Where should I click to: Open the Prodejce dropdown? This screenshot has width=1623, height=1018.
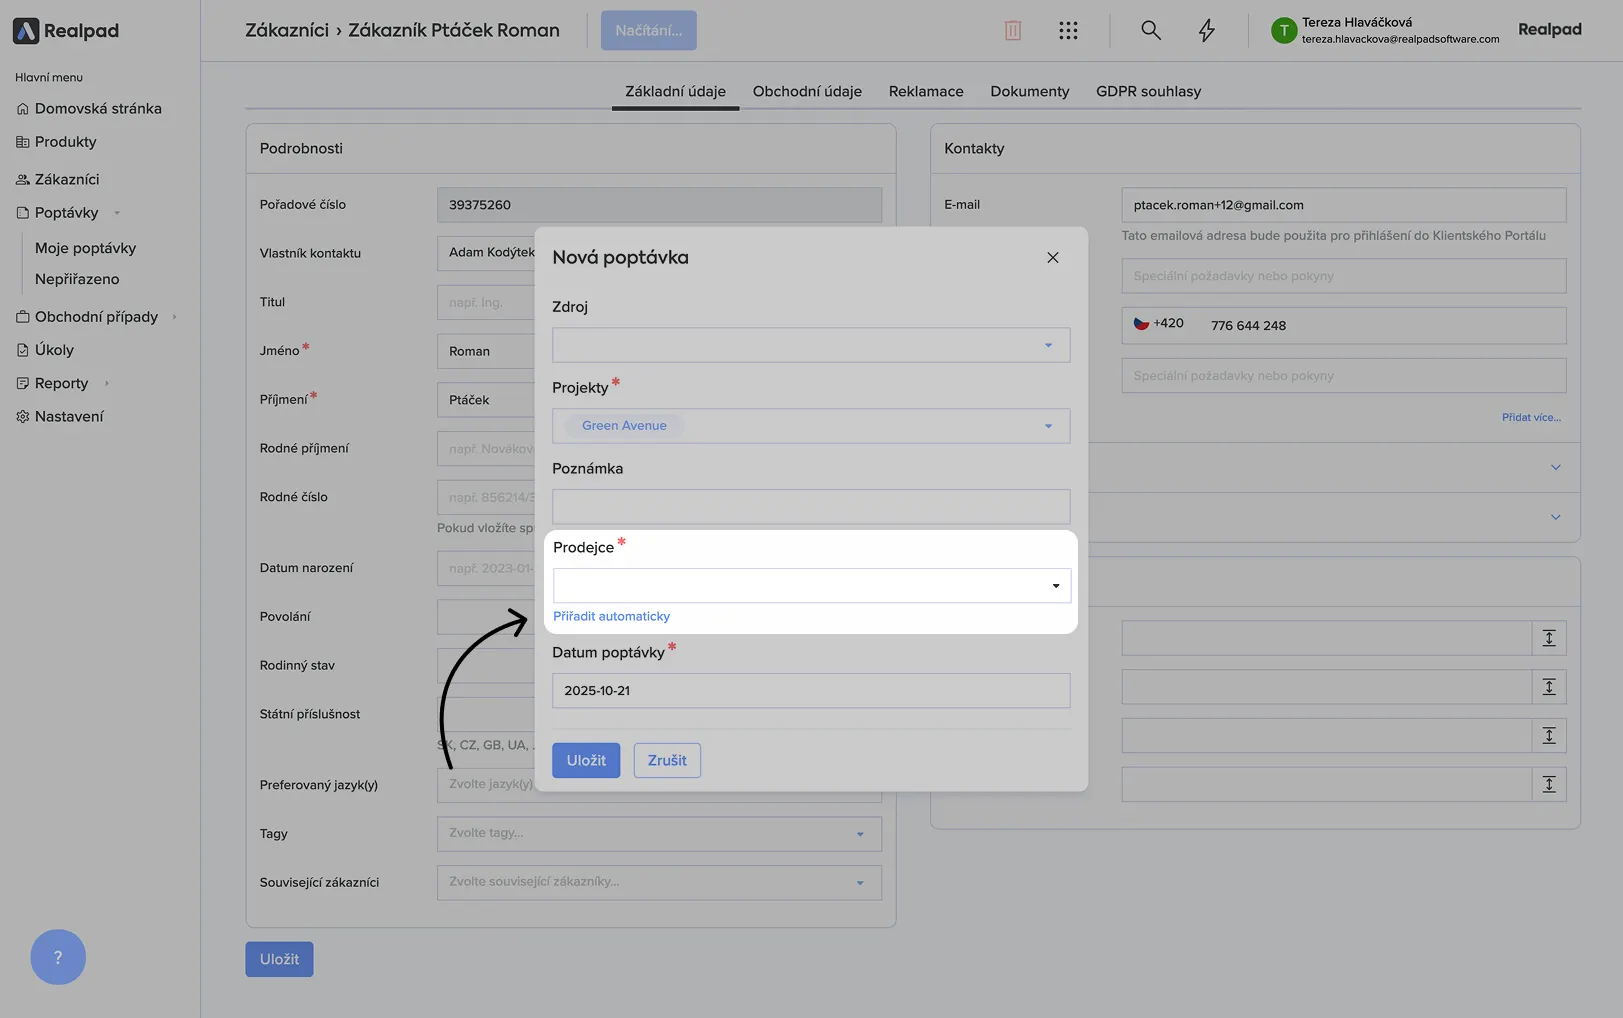click(x=811, y=586)
